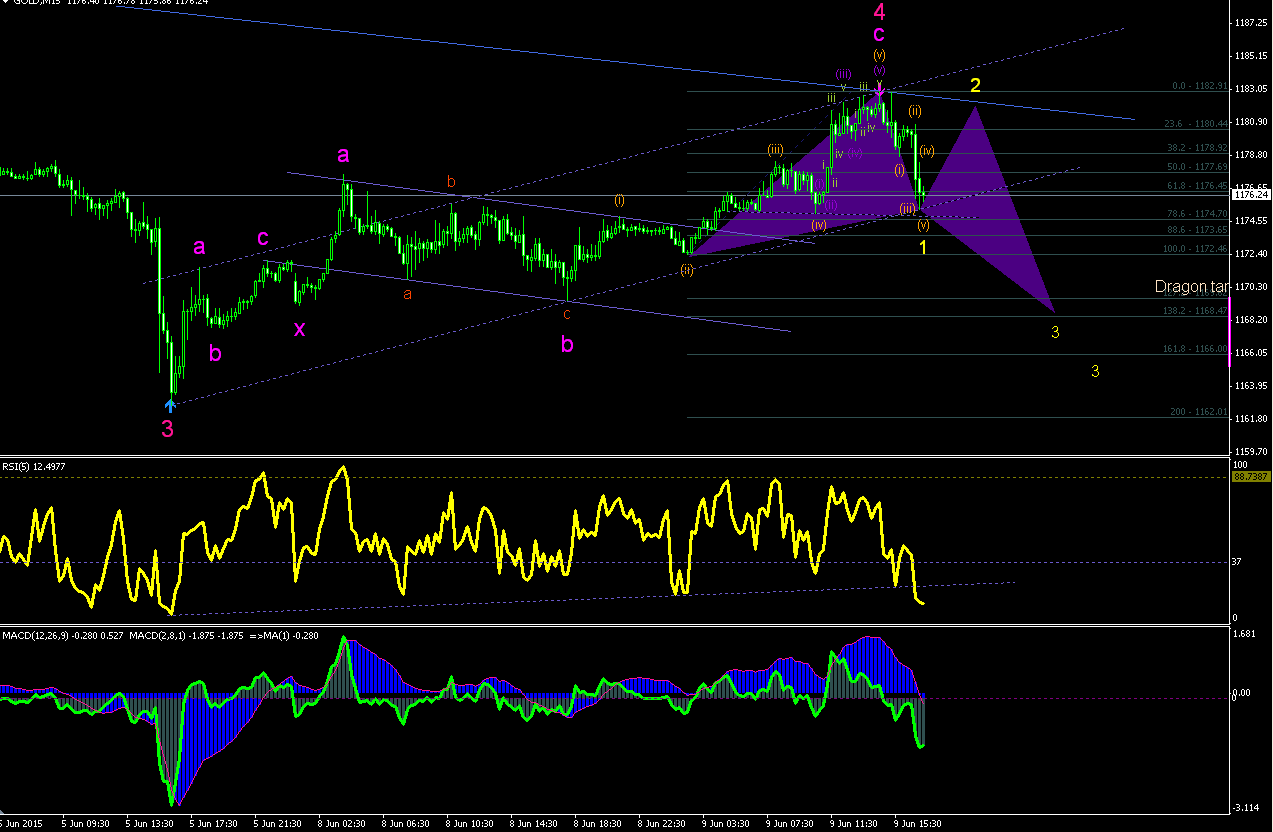Select the pink 'c' label under pink '4'
Image resolution: width=1273 pixels, height=832 pixels.
click(x=878, y=35)
